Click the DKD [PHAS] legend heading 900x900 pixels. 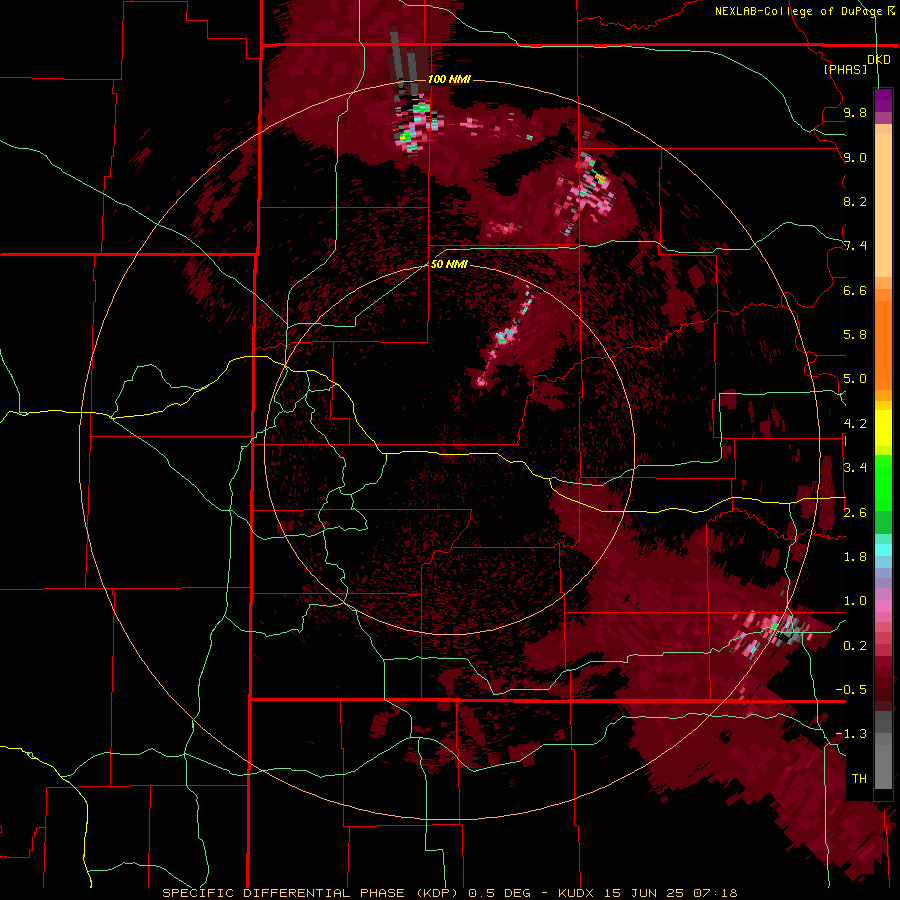click(856, 64)
